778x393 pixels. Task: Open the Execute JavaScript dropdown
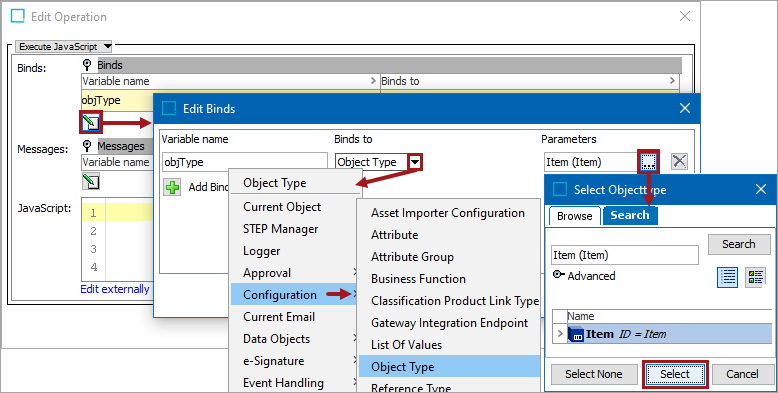pos(64,47)
